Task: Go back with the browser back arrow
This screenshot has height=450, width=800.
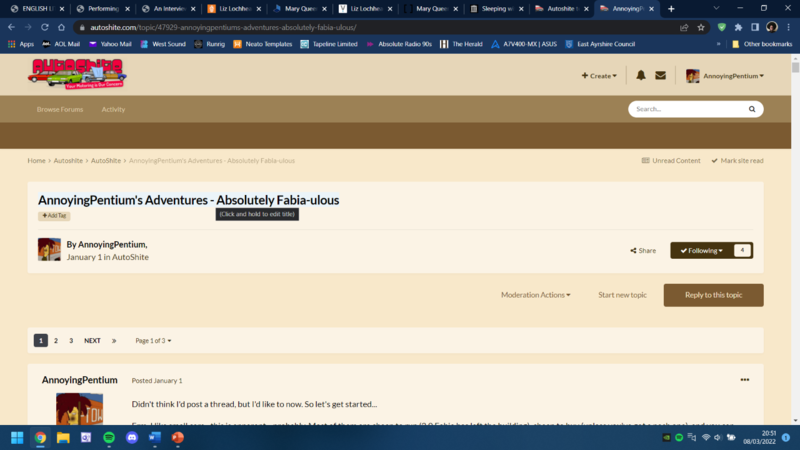Action: coord(11,27)
